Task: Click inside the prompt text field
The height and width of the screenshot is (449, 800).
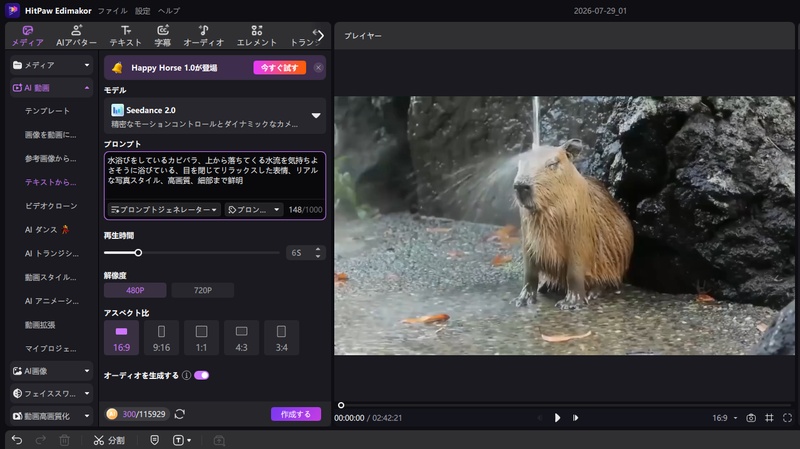Action: 215,176
